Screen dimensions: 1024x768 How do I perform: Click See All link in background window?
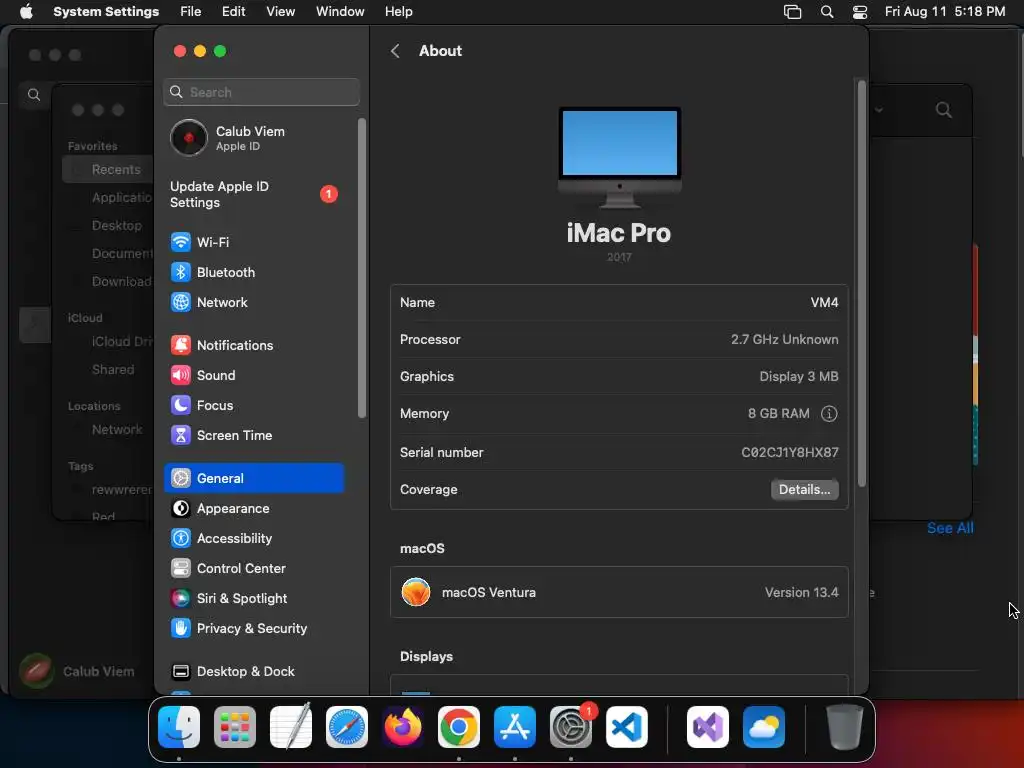point(950,528)
